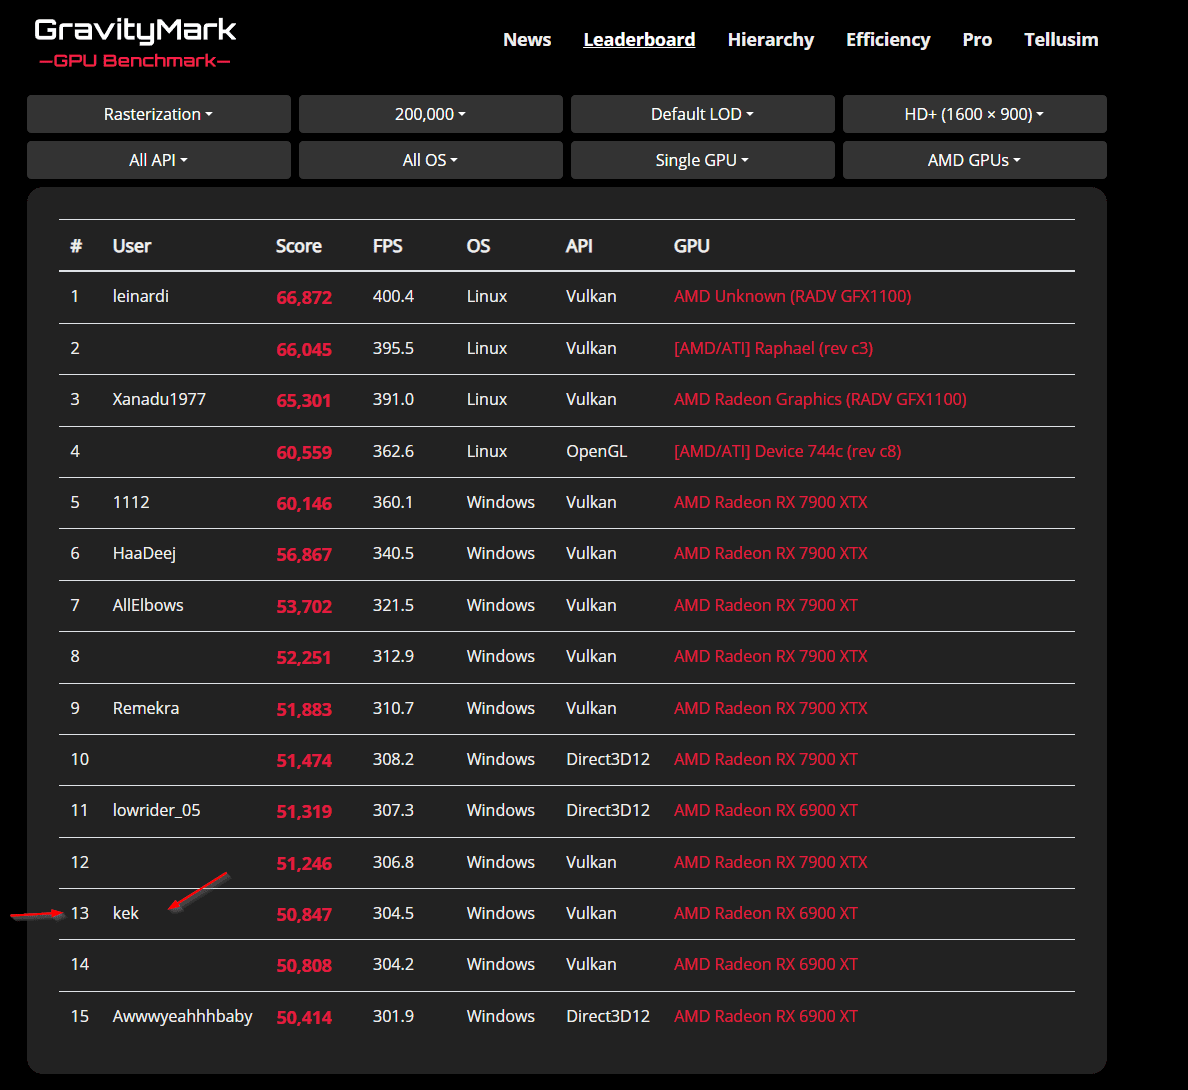Viewport: 1188px width, 1090px height.
Task: Open score 66,872 result
Action: [x=304, y=298]
